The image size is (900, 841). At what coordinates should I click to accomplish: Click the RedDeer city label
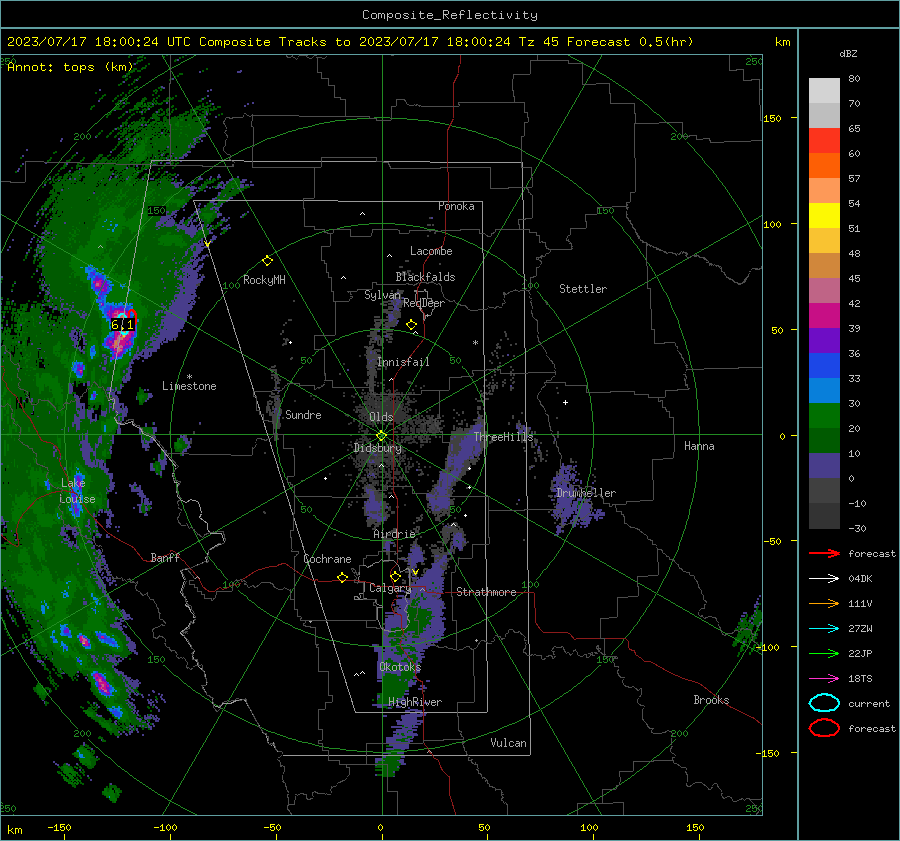click(424, 303)
